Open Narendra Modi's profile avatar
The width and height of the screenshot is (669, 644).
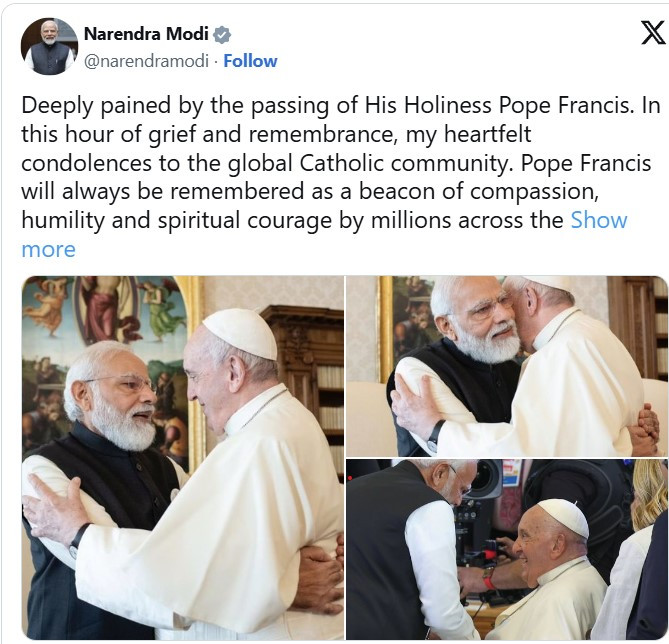coord(49,46)
